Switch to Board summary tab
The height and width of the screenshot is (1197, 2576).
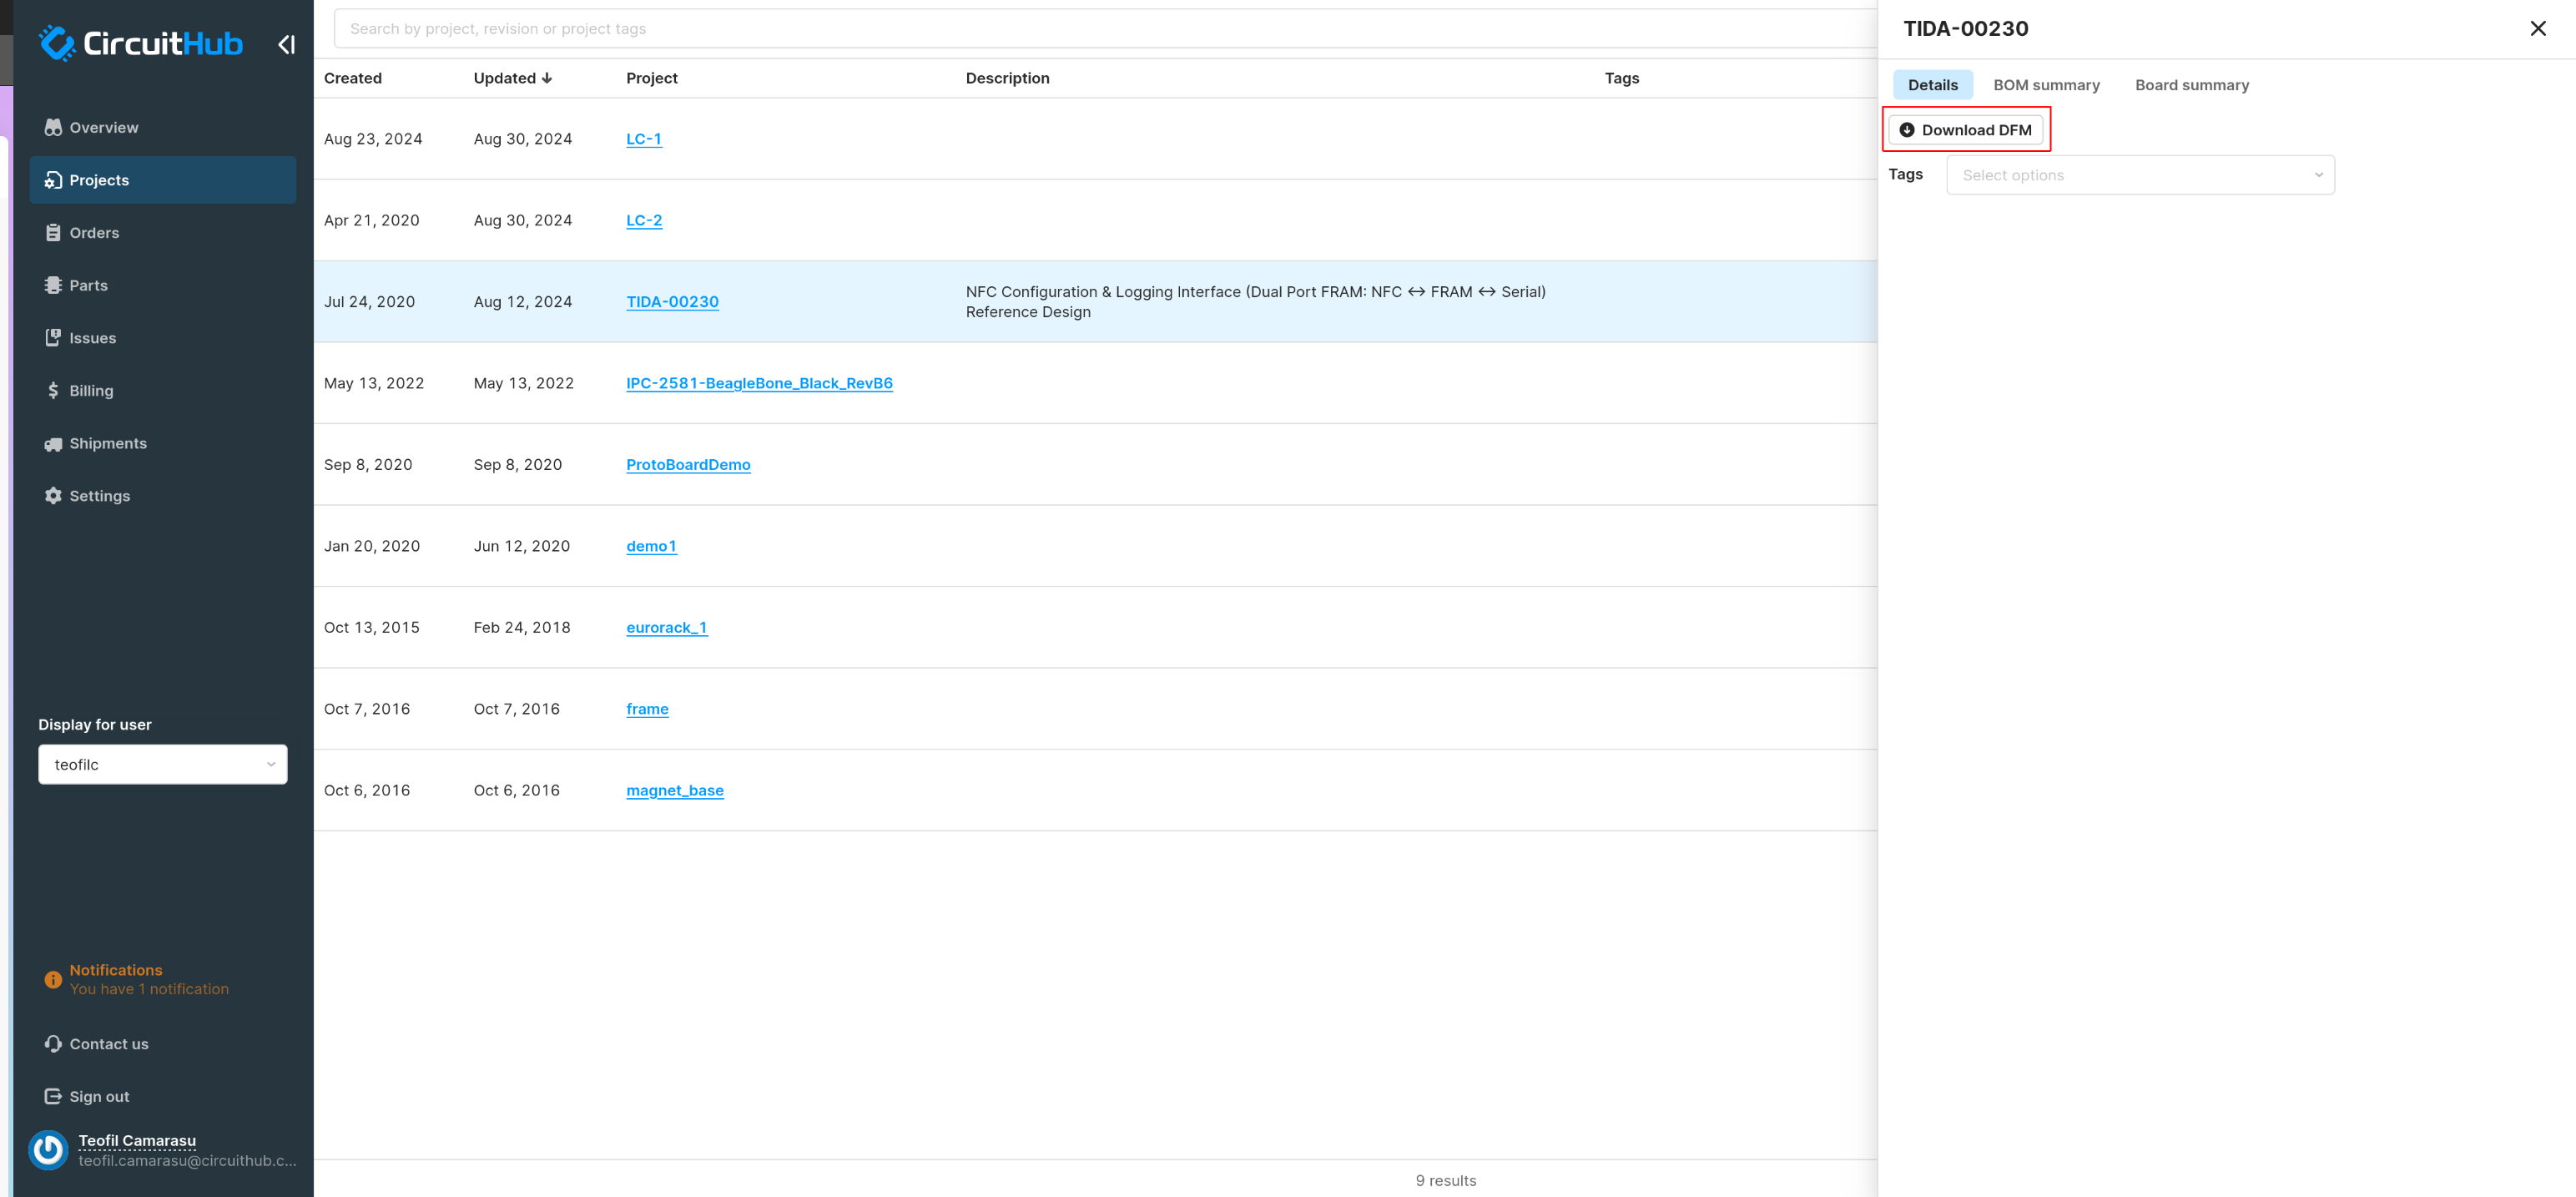coord(2191,83)
